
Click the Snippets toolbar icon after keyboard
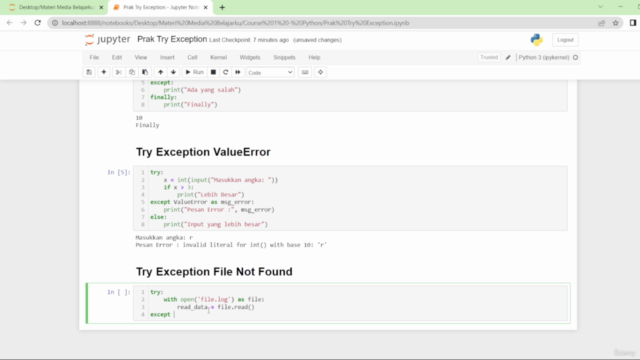pyautogui.click(x=320, y=72)
